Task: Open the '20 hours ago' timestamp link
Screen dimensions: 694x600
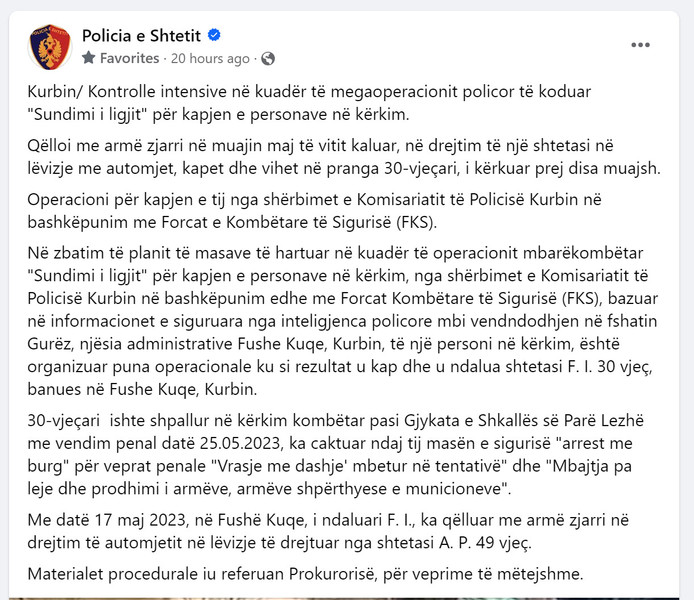Action: (x=210, y=58)
